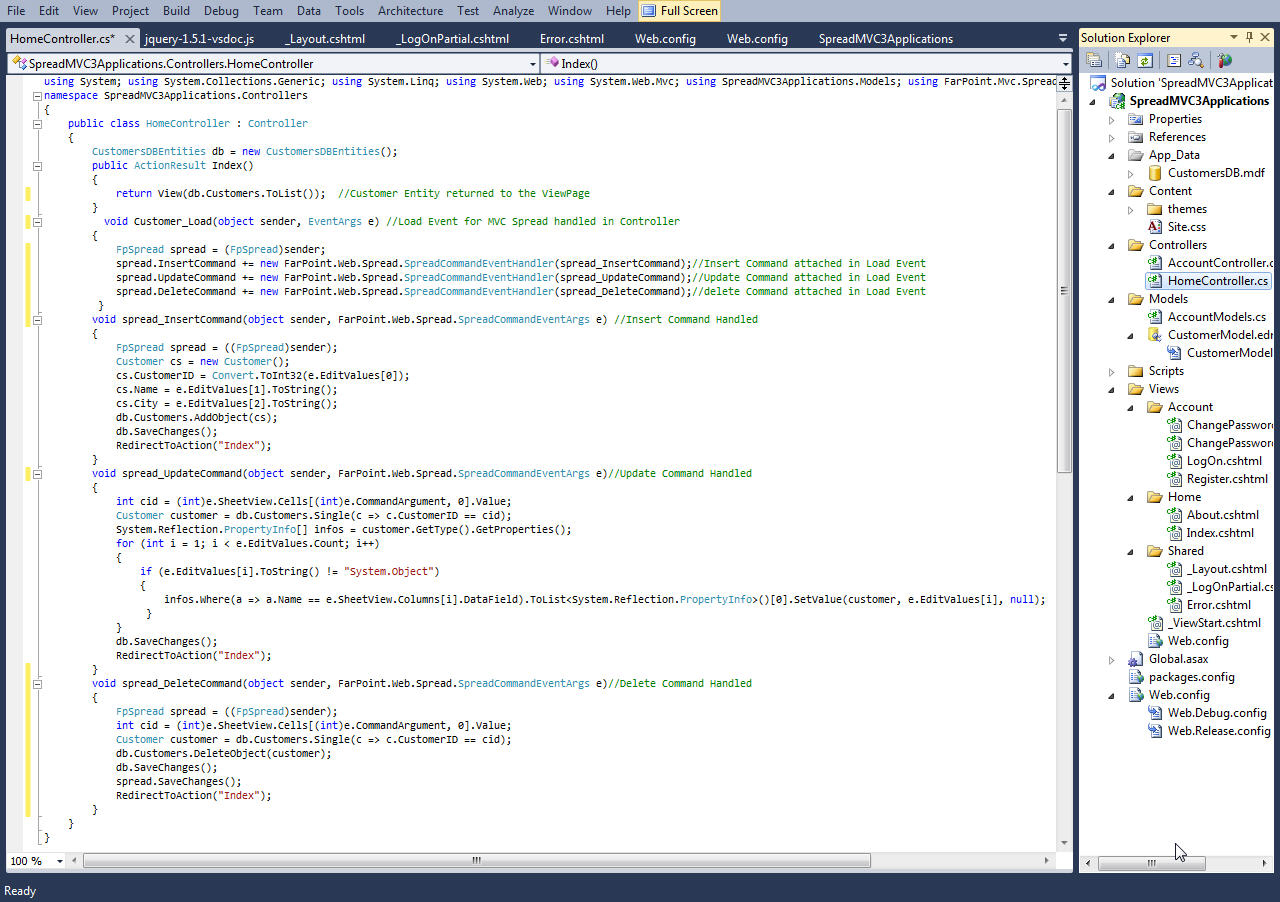Image resolution: width=1280 pixels, height=902 pixels.
Task: Open the Index() member dropdown
Action: pyautogui.click(x=1065, y=63)
